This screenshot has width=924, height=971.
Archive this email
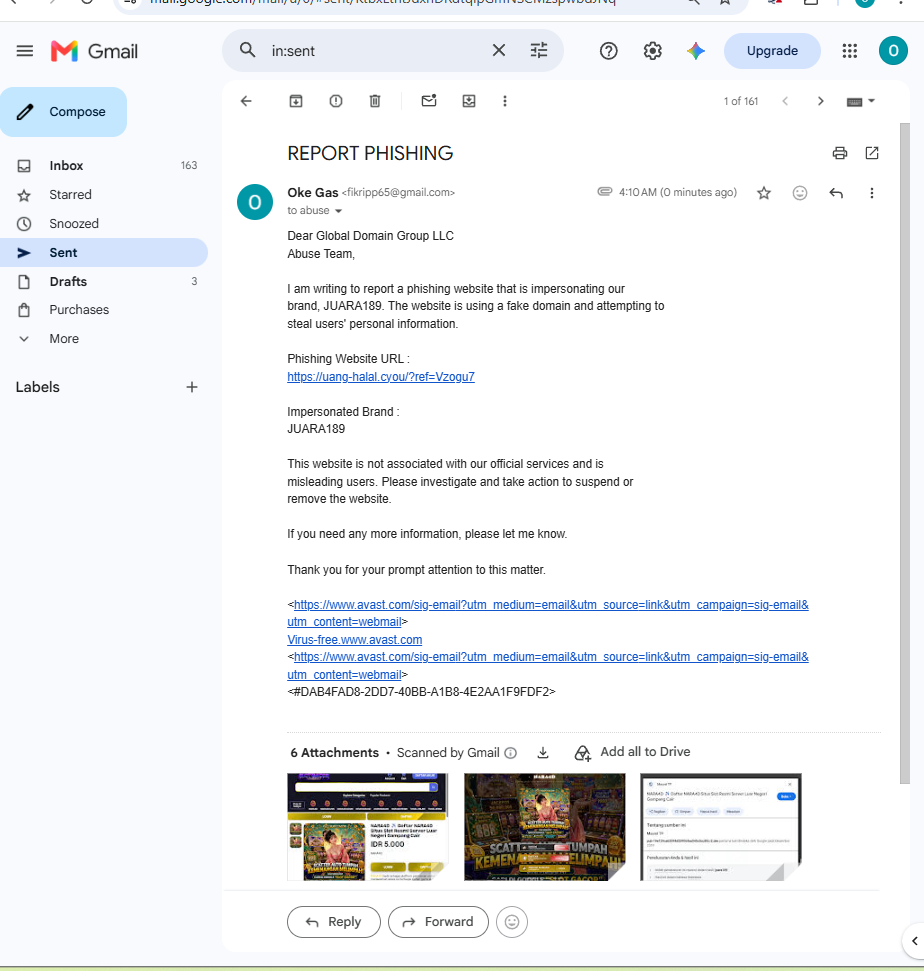(296, 101)
